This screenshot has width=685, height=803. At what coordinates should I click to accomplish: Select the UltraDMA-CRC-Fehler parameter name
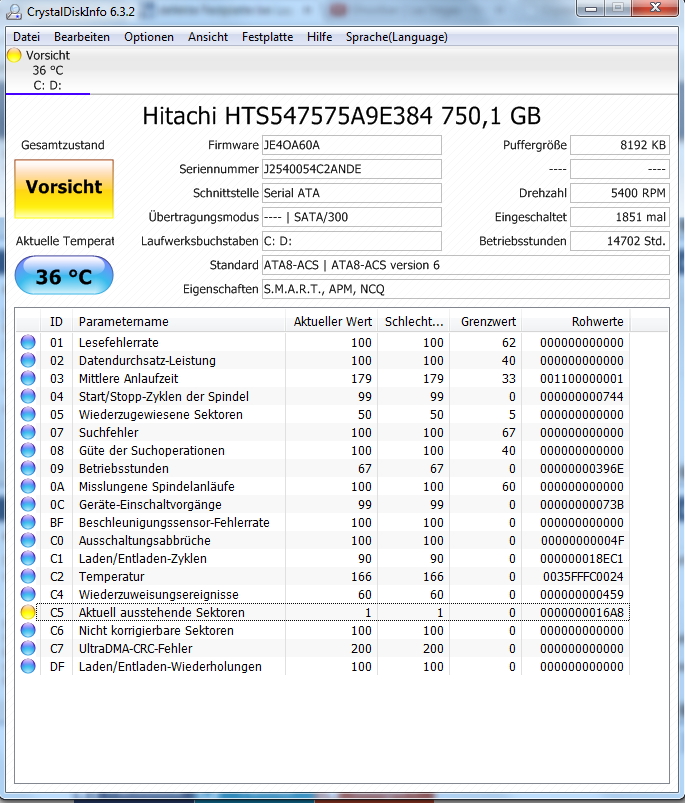pyautogui.click(x=136, y=649)
